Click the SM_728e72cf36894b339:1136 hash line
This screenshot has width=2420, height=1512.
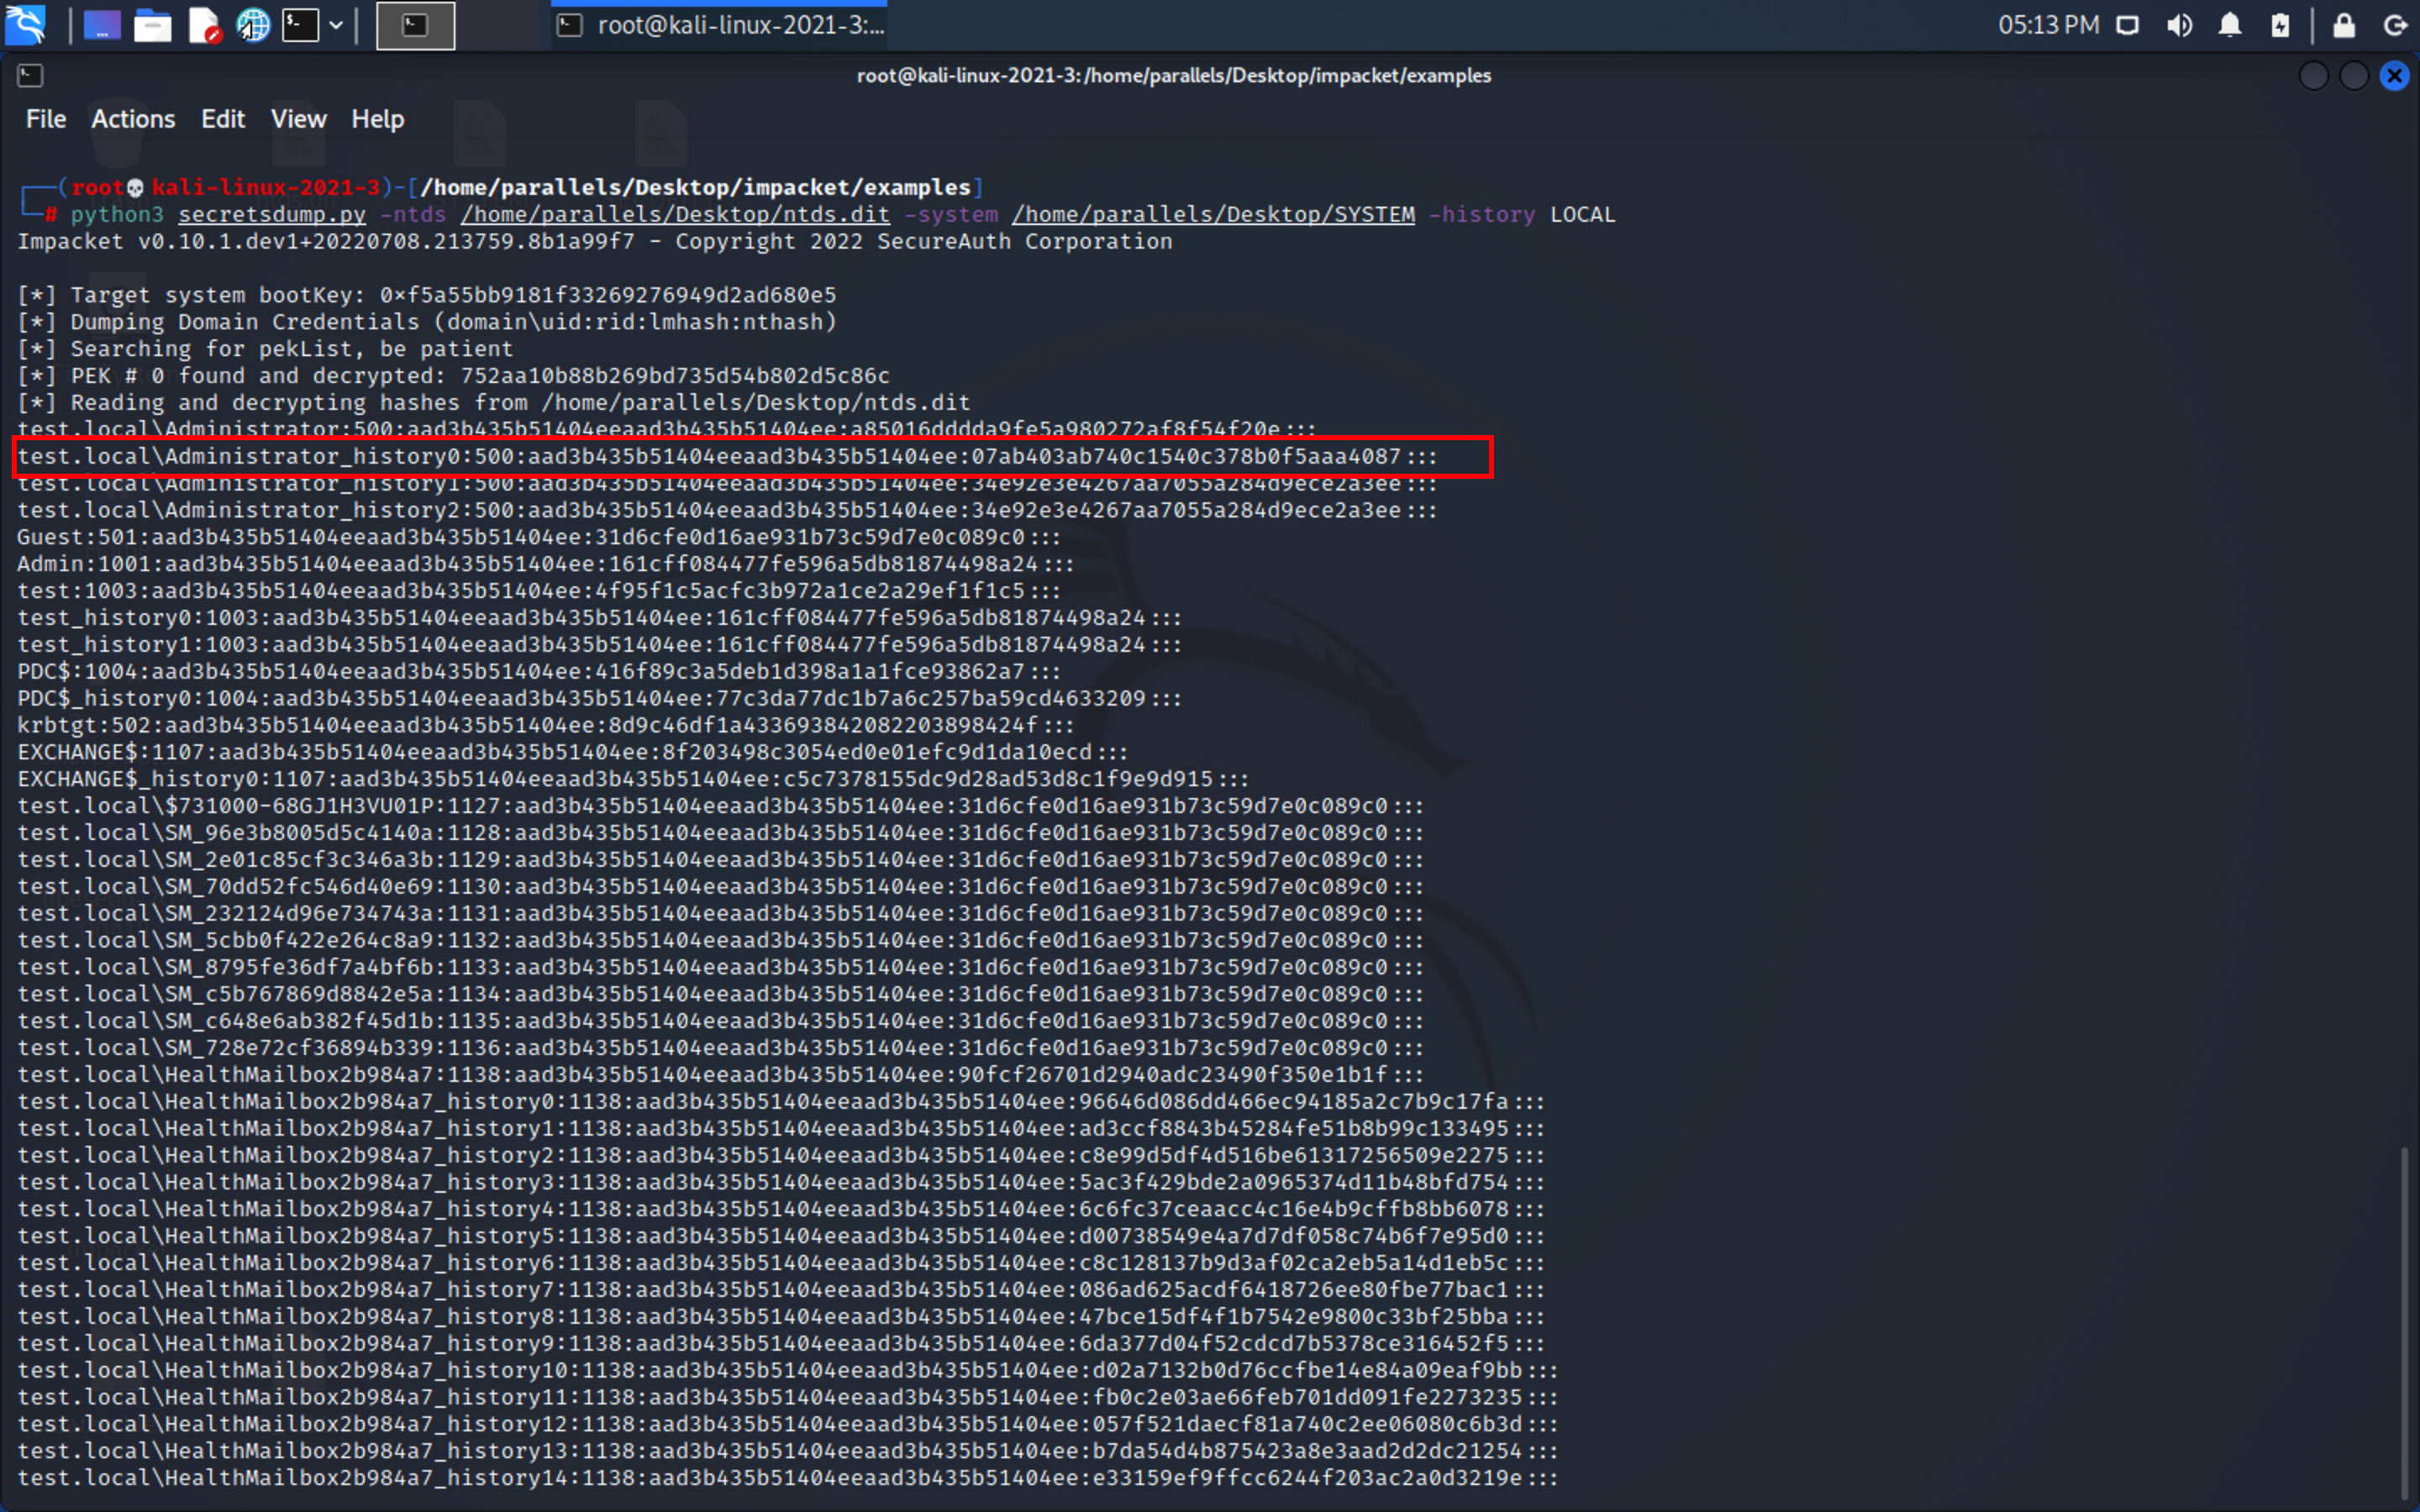point(720,1048)
